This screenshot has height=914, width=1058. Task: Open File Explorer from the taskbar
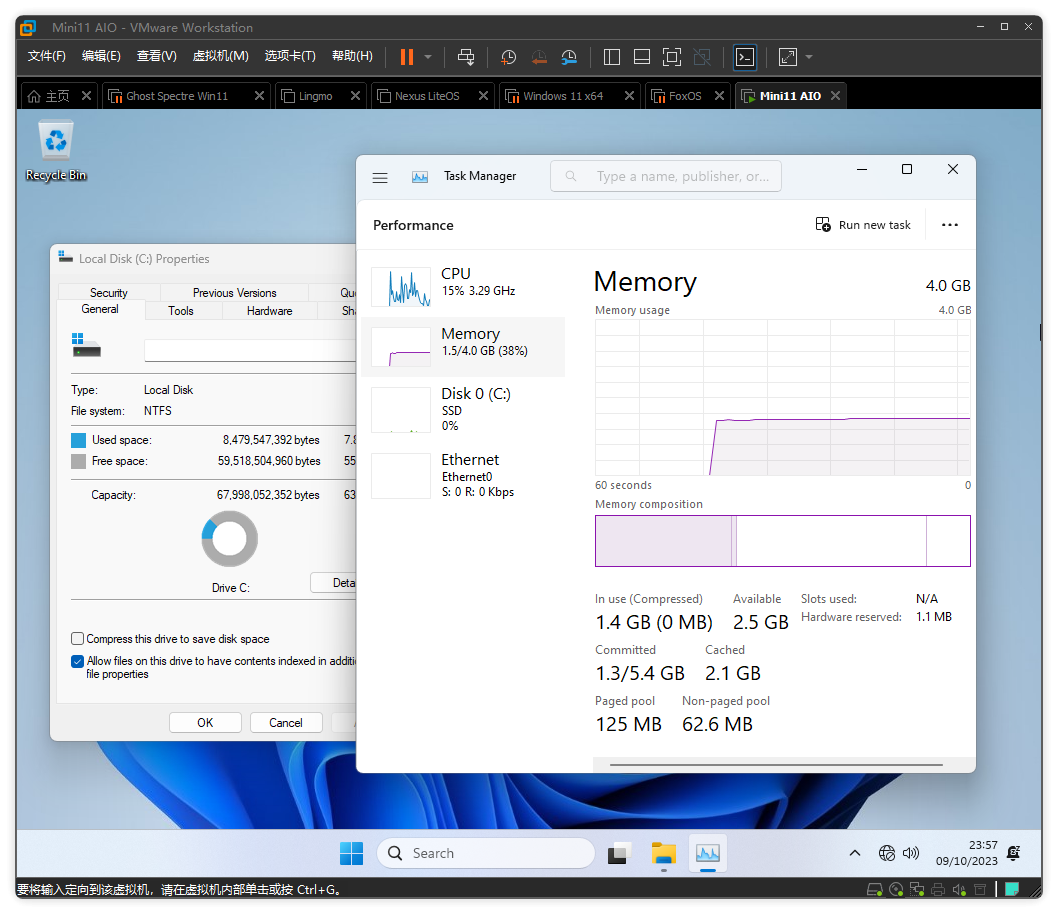point(663,853)
